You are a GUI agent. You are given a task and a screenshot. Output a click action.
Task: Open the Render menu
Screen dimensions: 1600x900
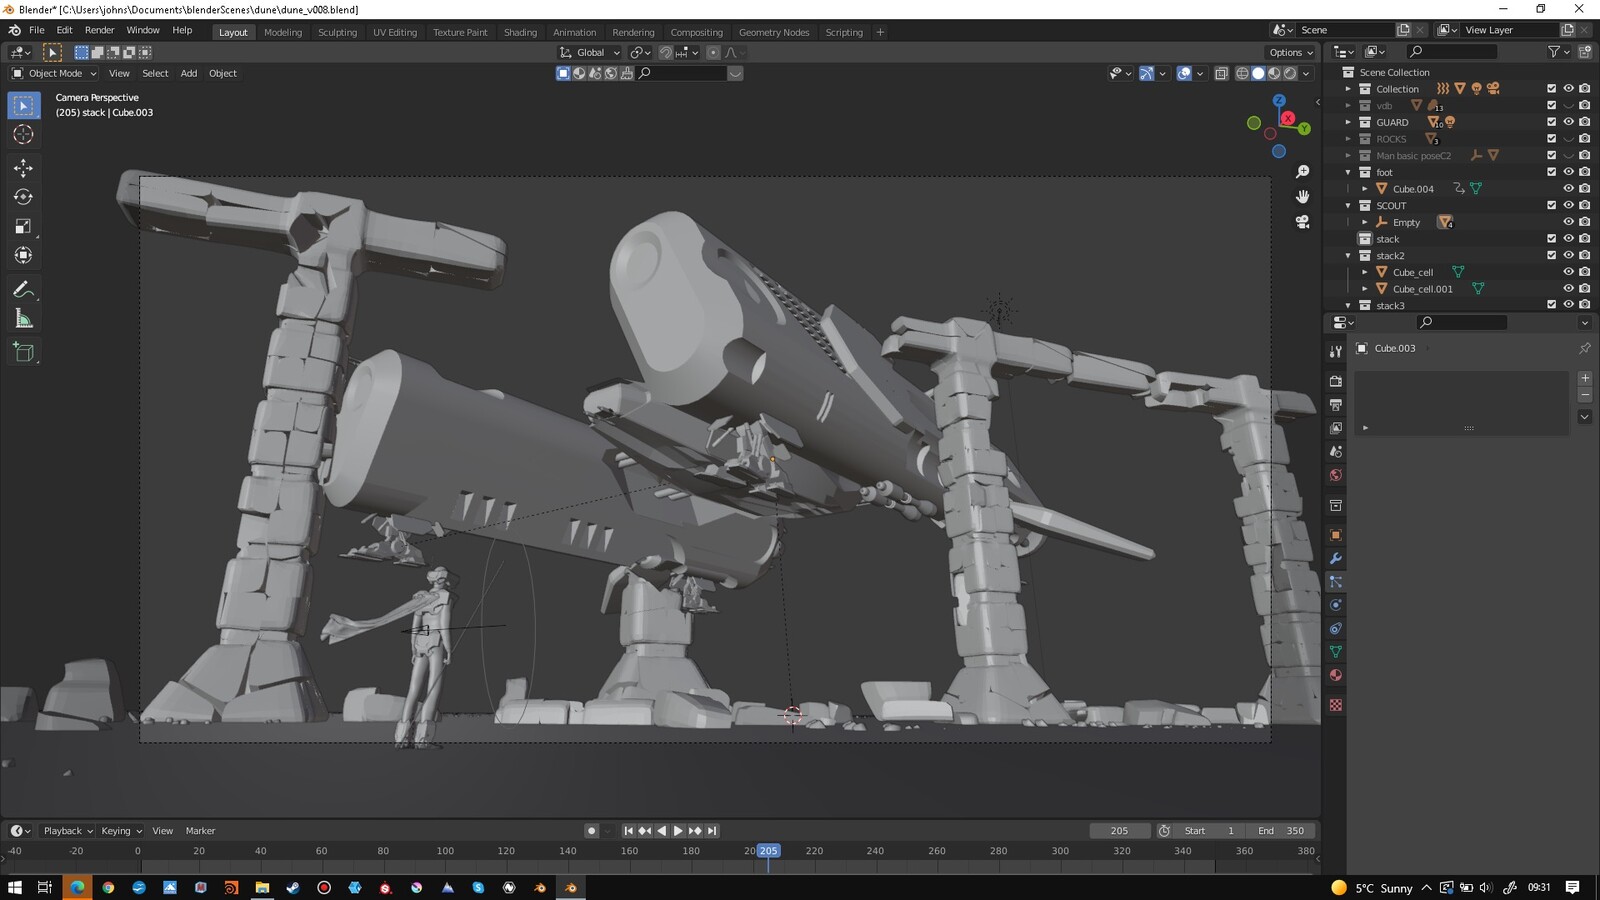[x=99, y=30]
